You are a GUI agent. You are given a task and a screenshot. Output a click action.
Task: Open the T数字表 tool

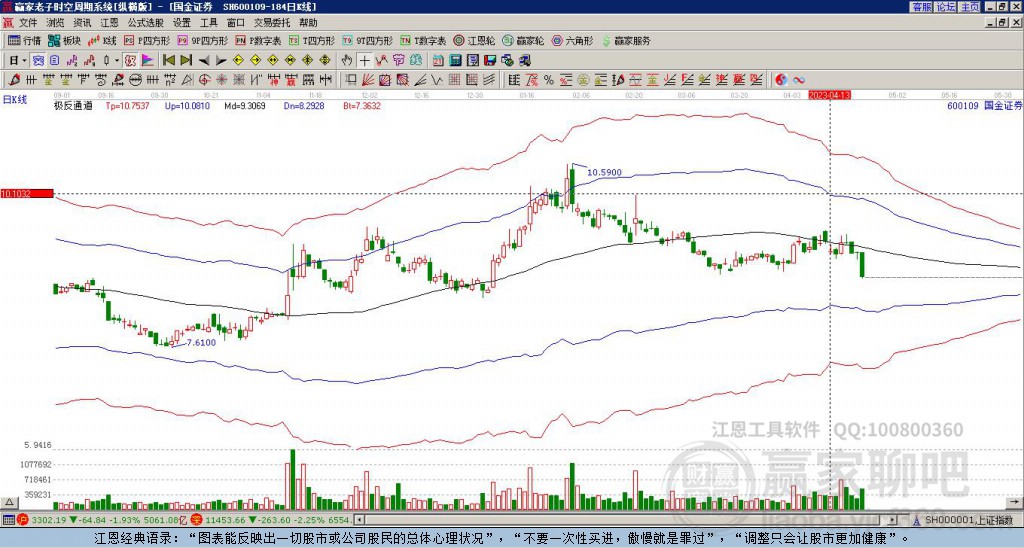click(423, 40)
